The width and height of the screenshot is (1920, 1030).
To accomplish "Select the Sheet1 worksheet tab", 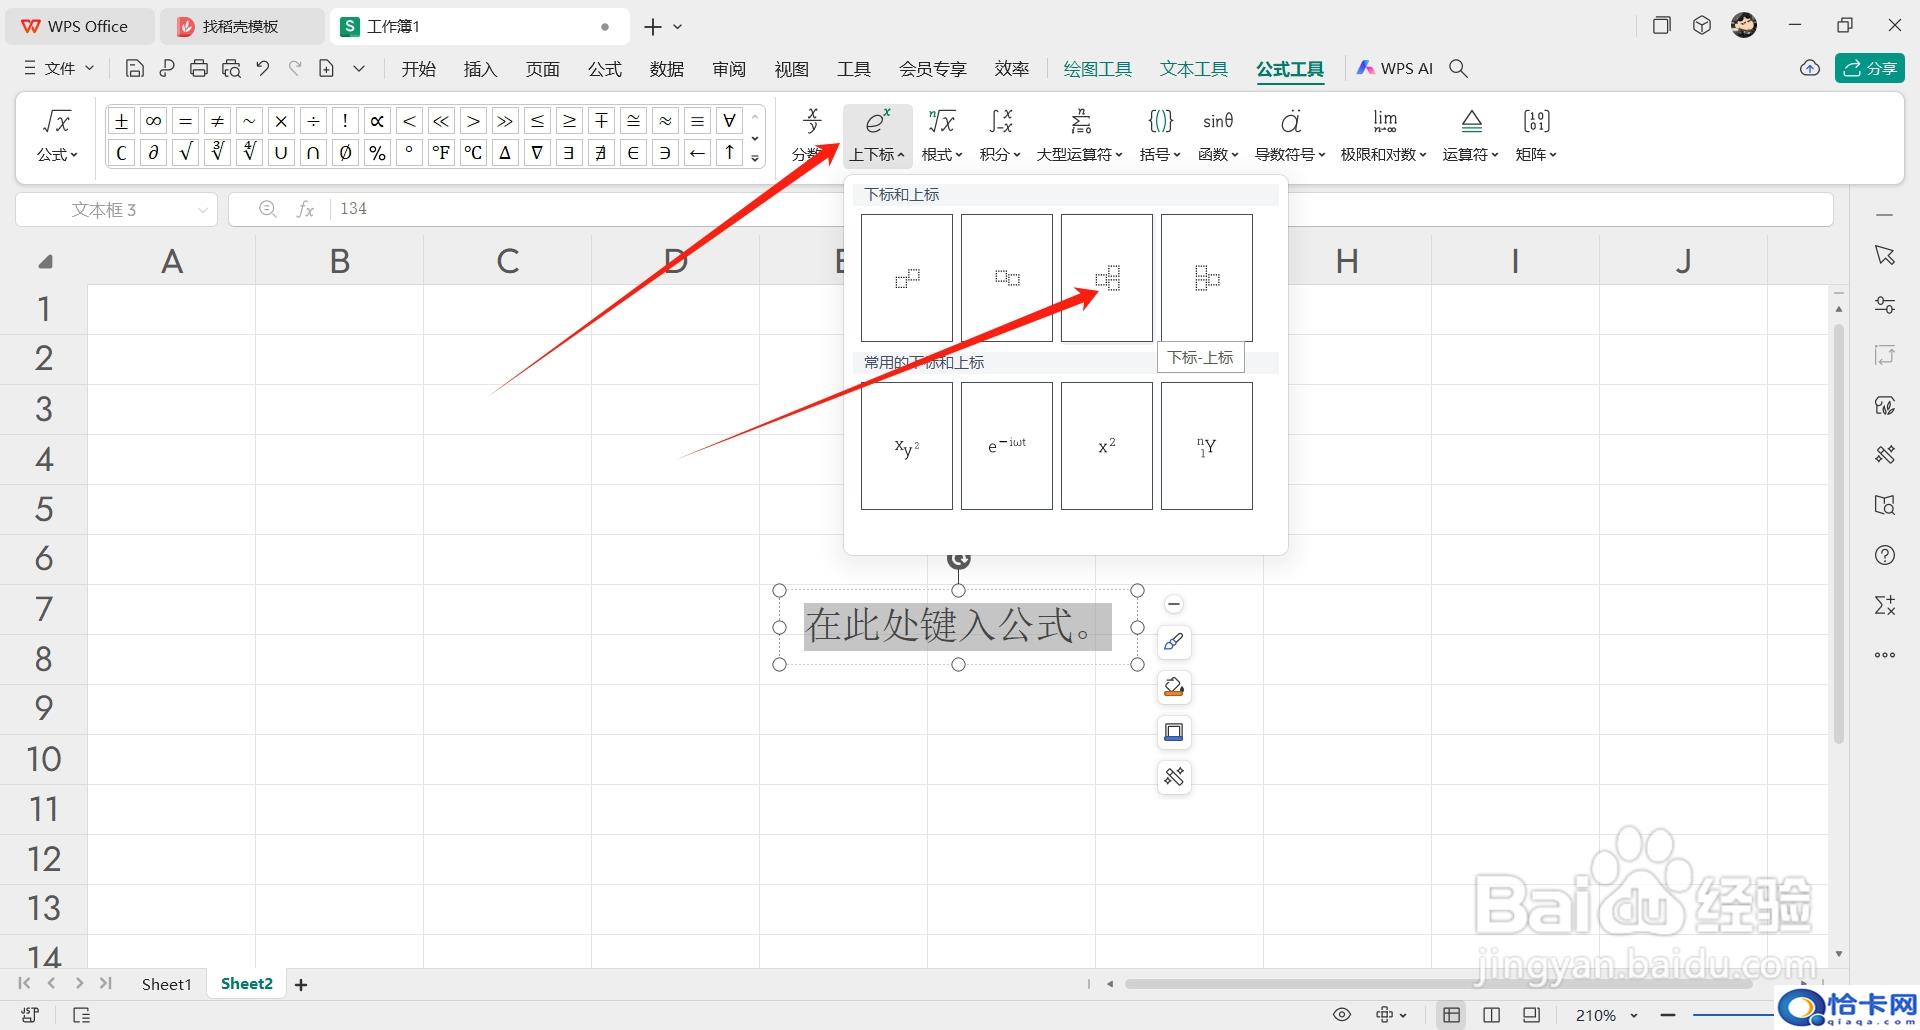I will click(166, 984).
